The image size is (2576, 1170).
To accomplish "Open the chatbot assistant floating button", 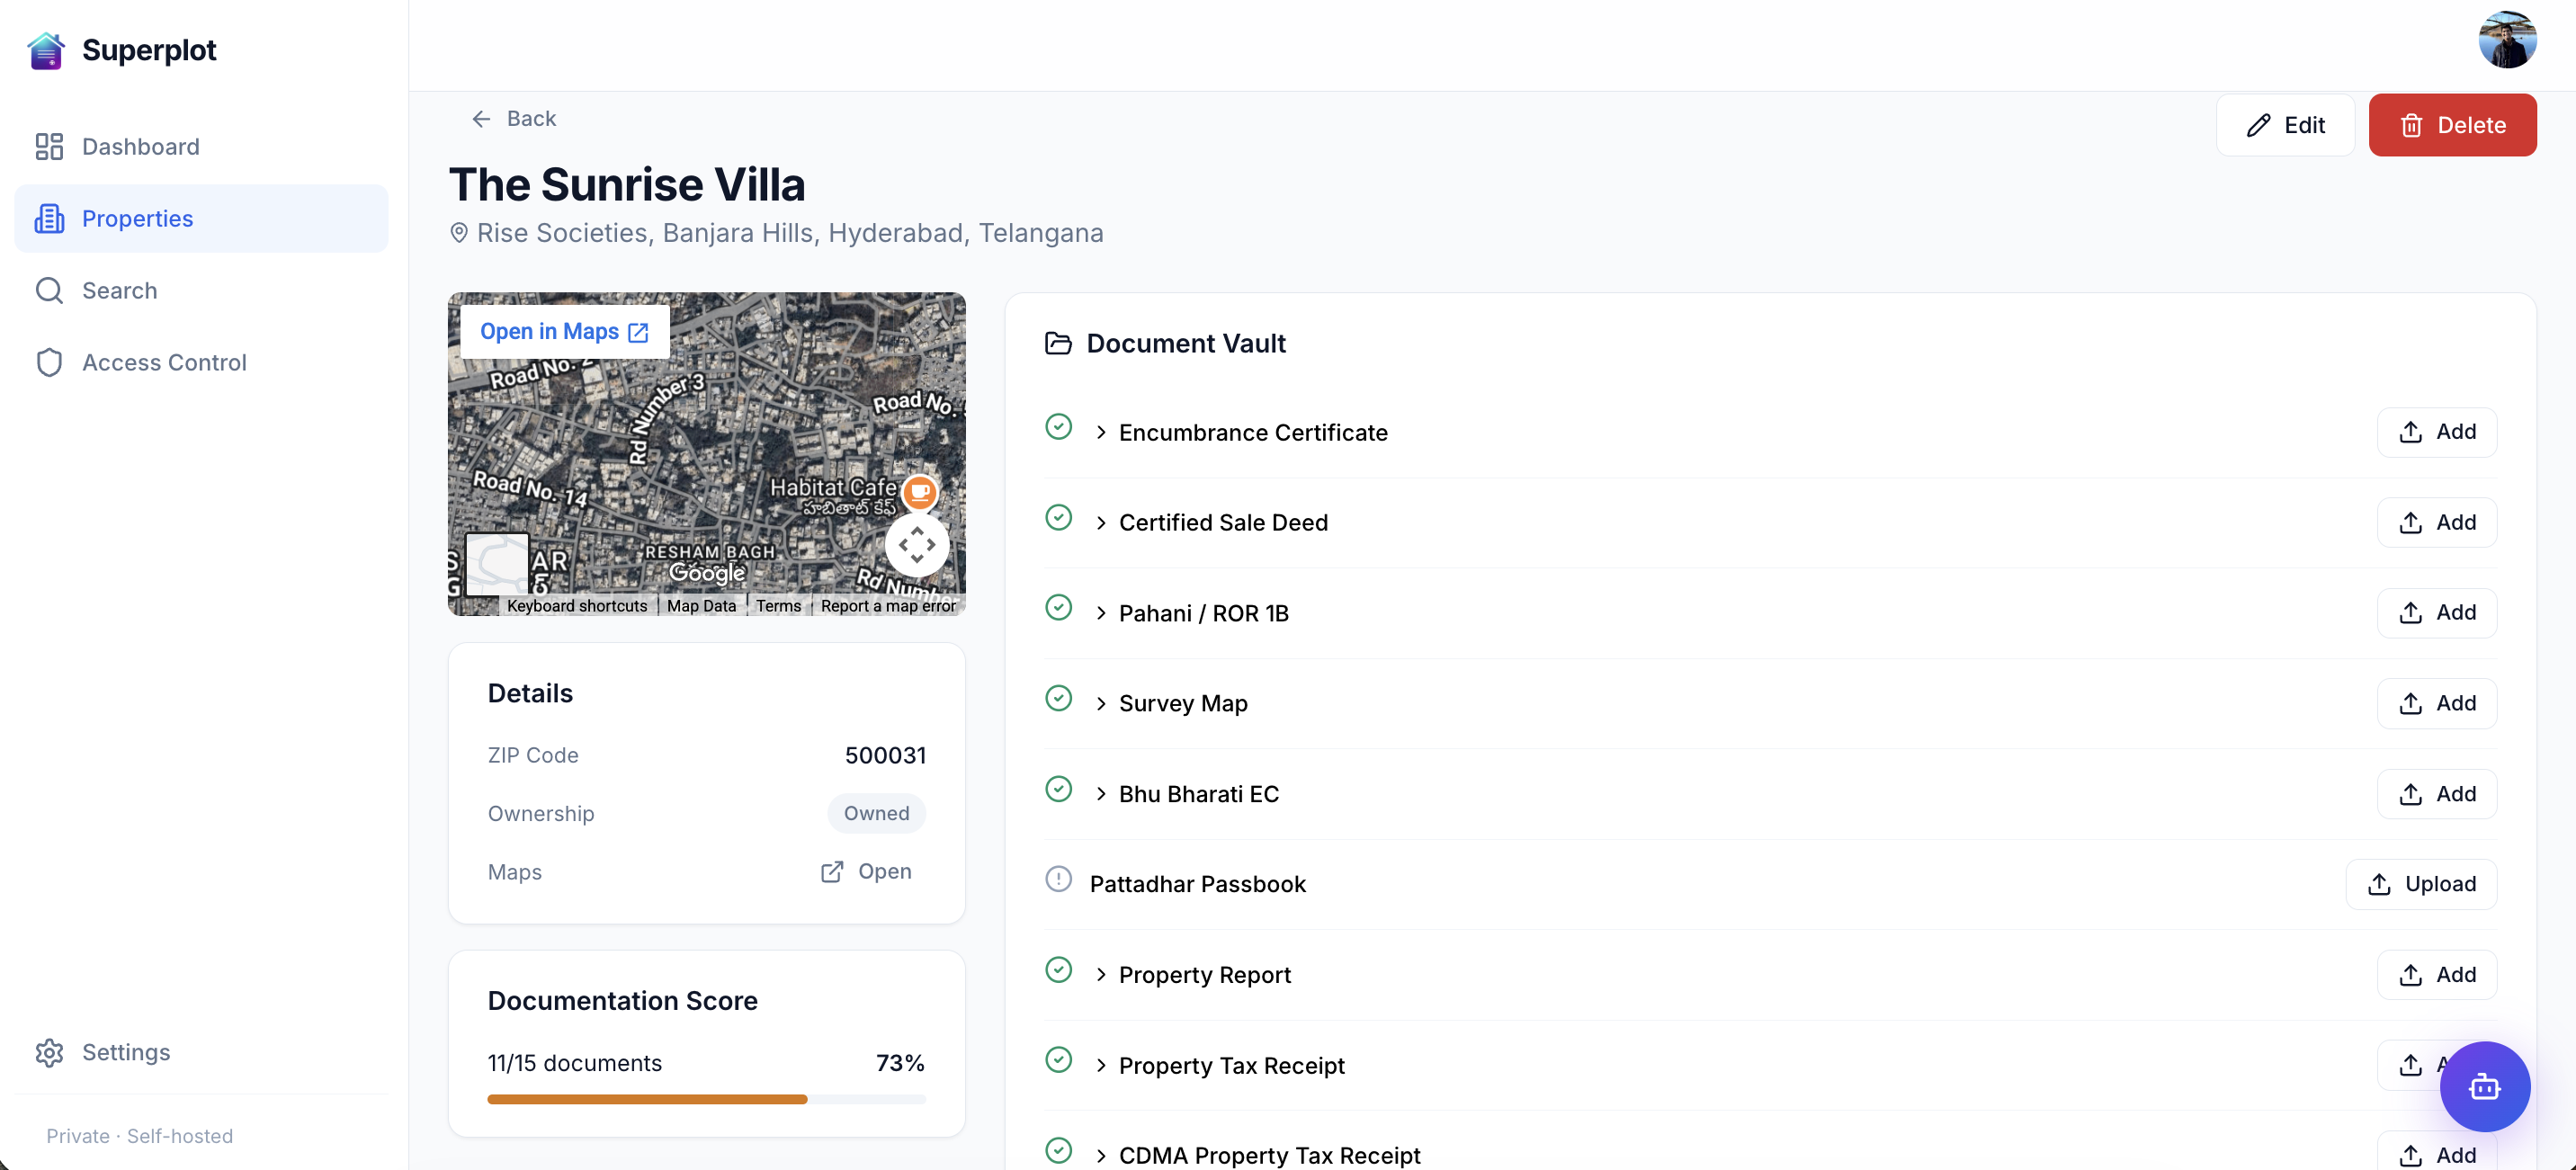I will (x=2484, y=1086).
